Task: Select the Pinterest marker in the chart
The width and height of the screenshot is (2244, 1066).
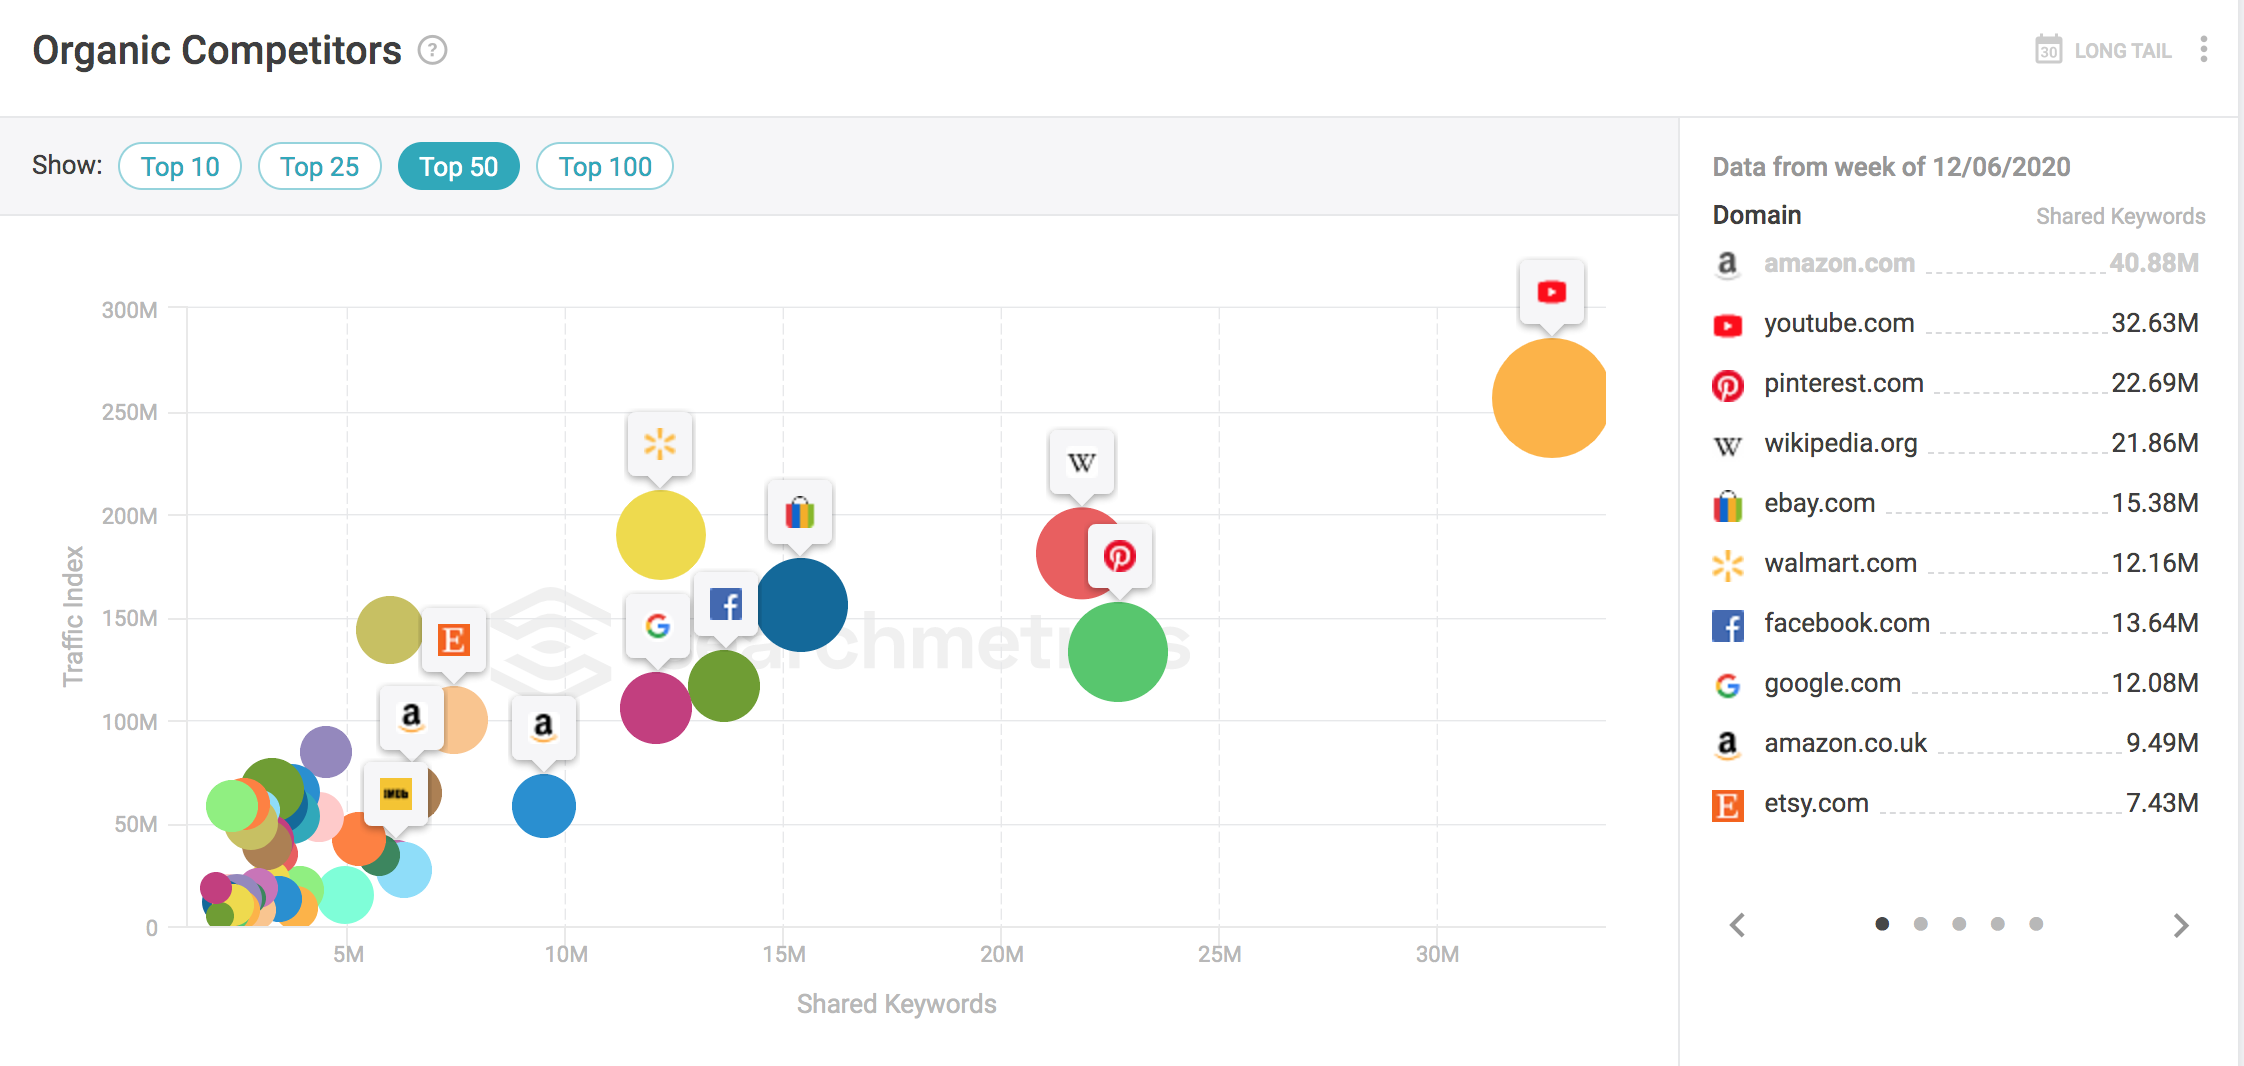Action: (x=1119, y=556)
